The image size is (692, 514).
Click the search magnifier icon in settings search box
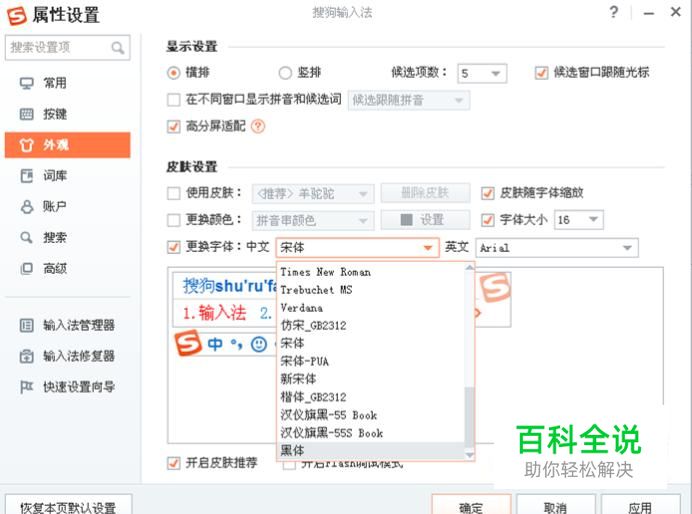point(117,48)
